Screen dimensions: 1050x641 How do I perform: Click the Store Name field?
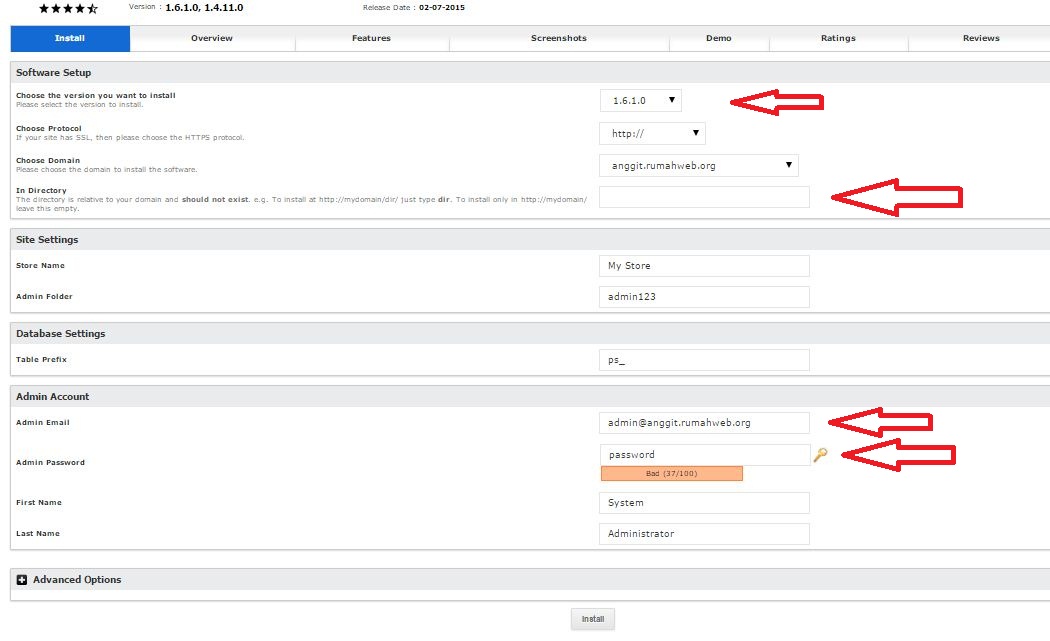pos(703,265)
